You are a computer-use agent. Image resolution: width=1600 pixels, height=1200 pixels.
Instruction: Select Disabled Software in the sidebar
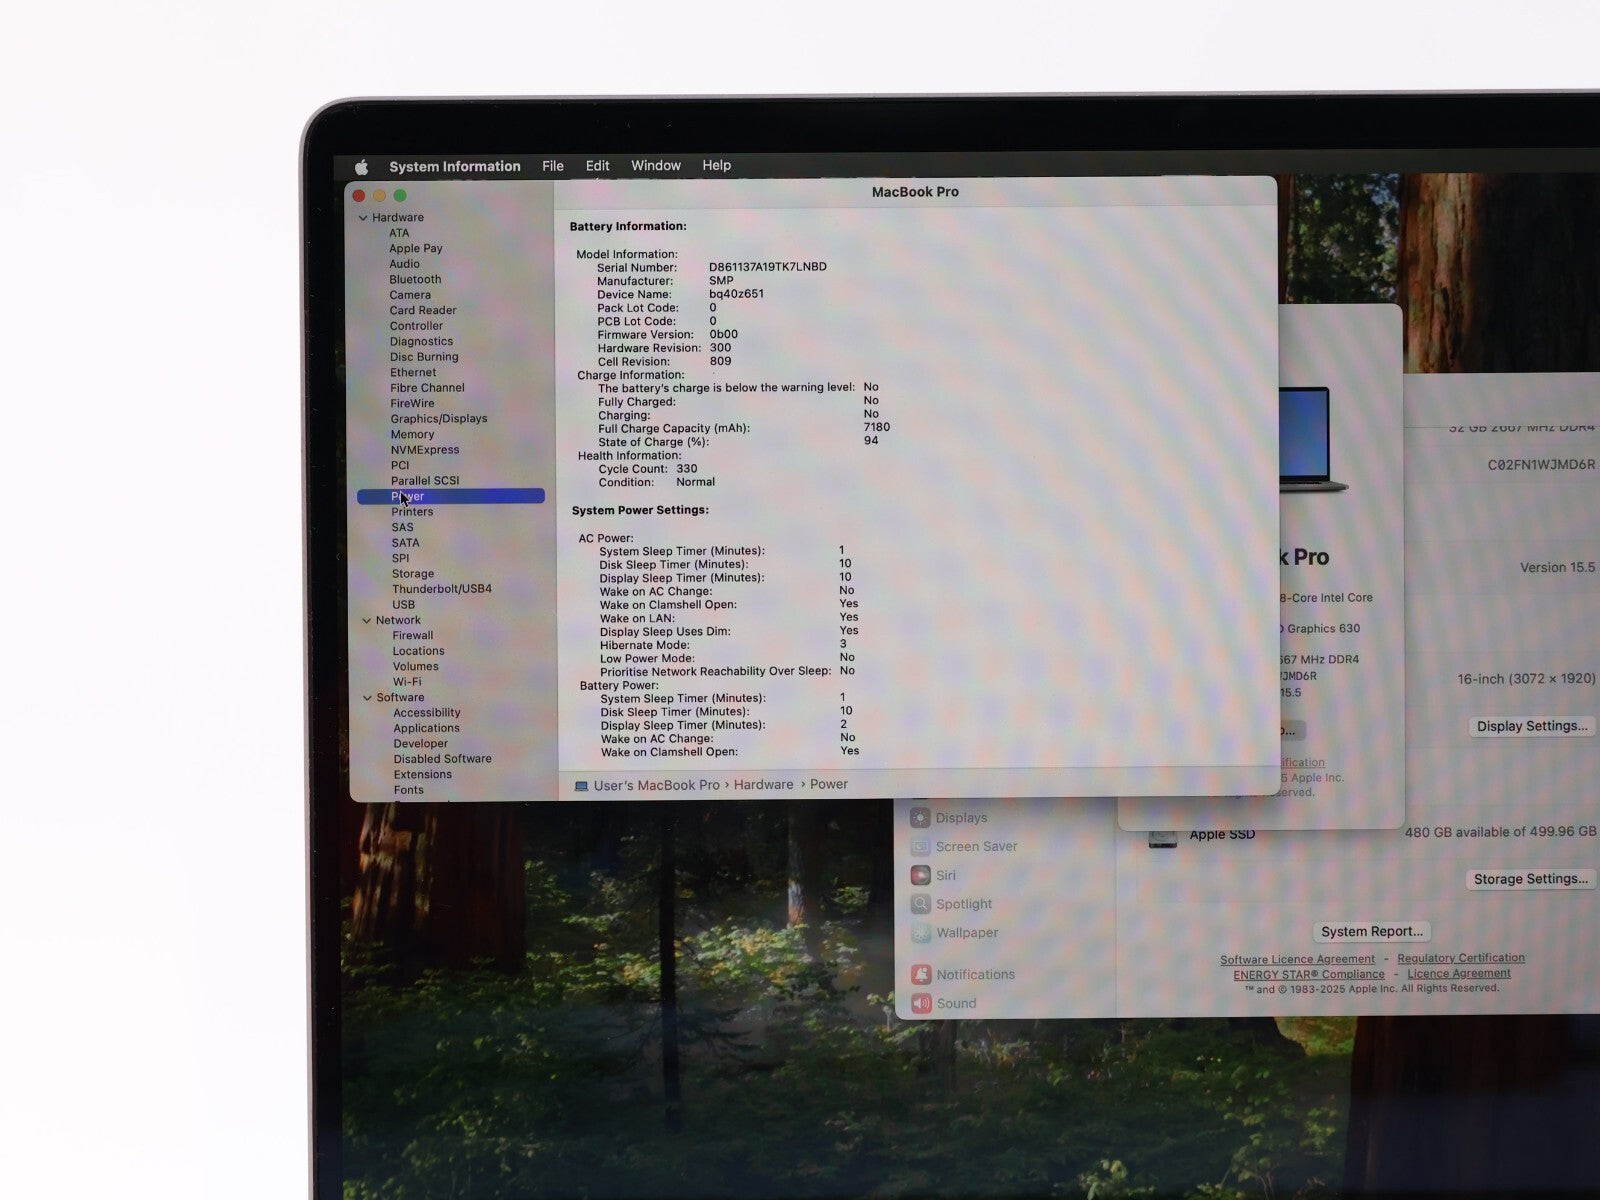pos(443,759)
